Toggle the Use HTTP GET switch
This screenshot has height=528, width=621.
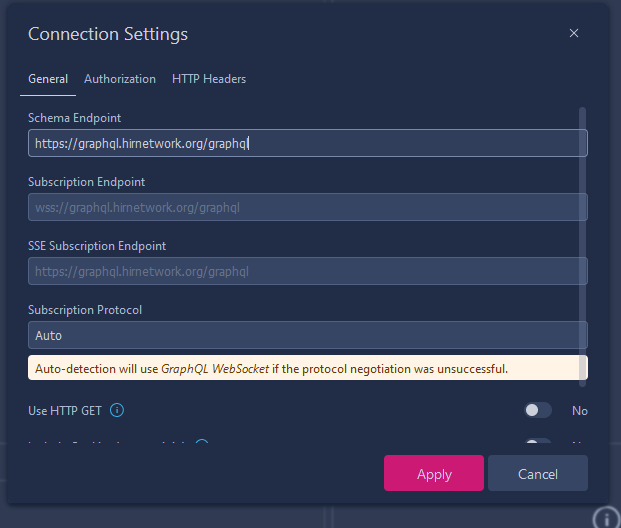pyautogui.click(x=537, y=410)
